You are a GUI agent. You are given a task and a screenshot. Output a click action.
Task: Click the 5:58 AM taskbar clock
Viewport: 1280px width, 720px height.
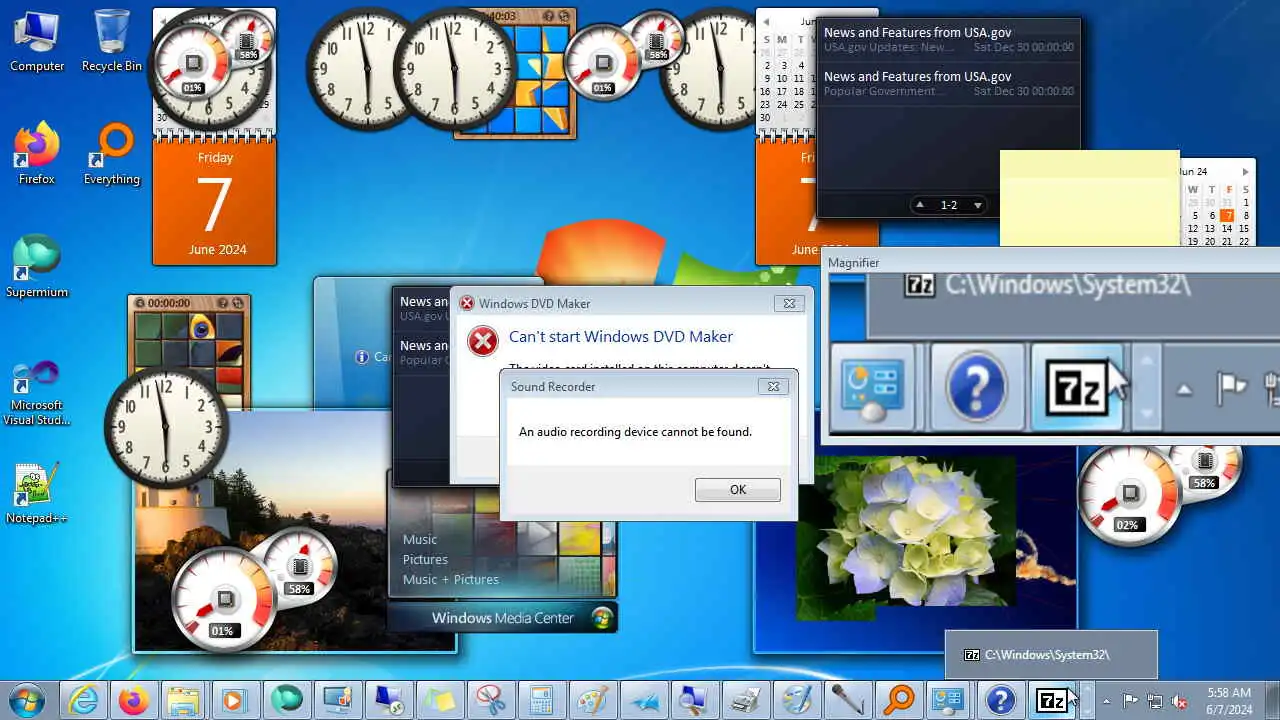[x=1229, y=701]
